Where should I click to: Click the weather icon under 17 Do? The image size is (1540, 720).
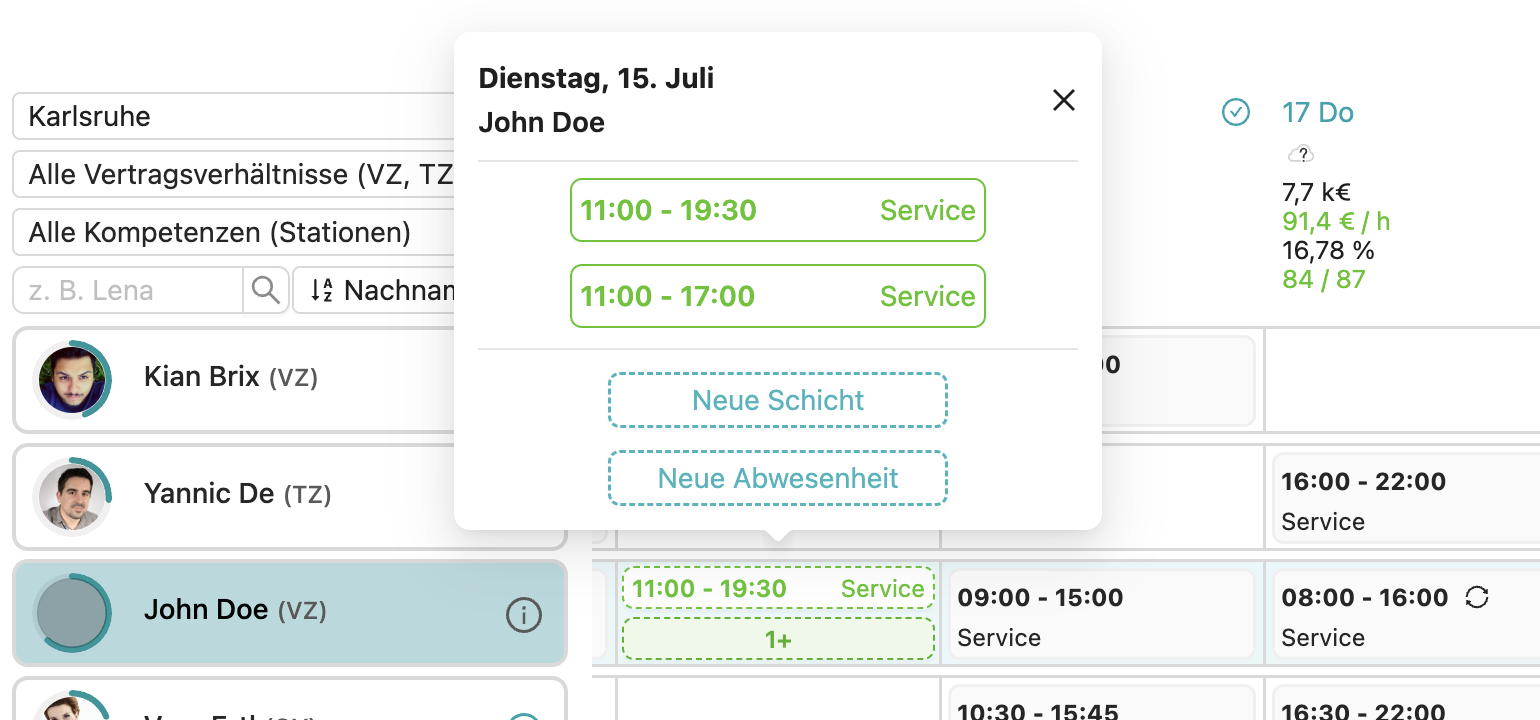click(1299, 154)
